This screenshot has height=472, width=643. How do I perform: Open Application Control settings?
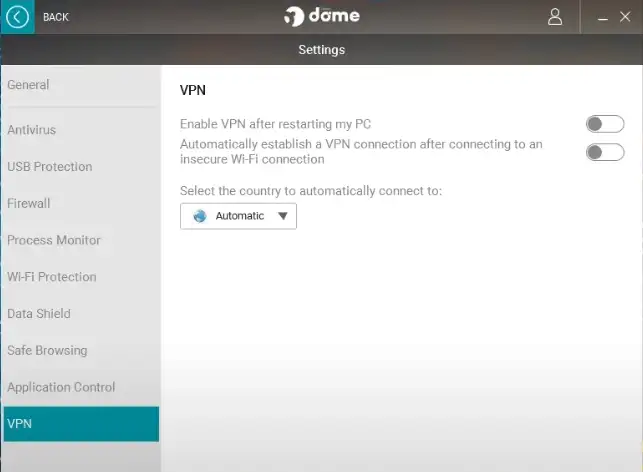coord(61,387)
